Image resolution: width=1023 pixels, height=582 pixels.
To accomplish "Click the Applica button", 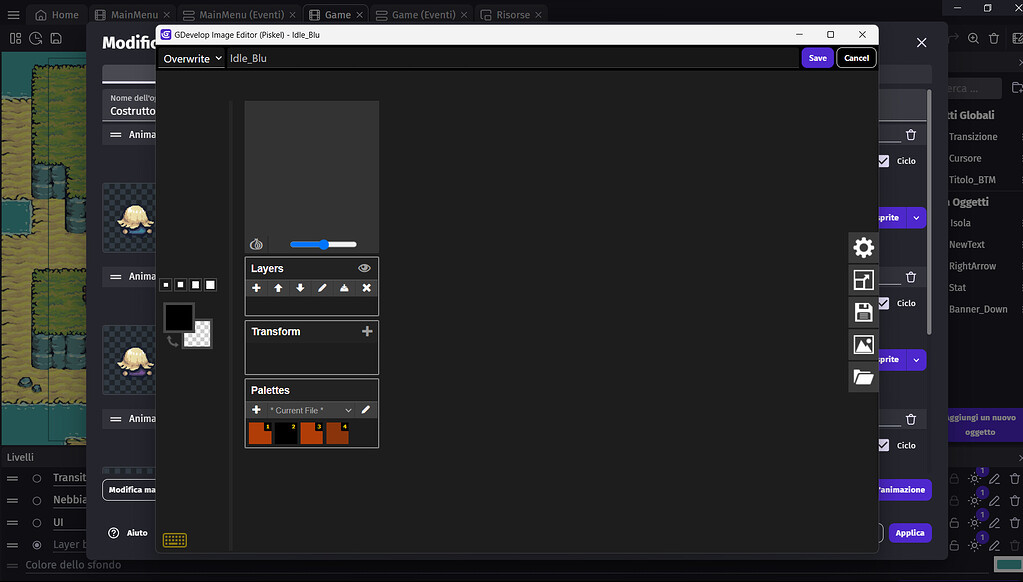I will point(909,532).
